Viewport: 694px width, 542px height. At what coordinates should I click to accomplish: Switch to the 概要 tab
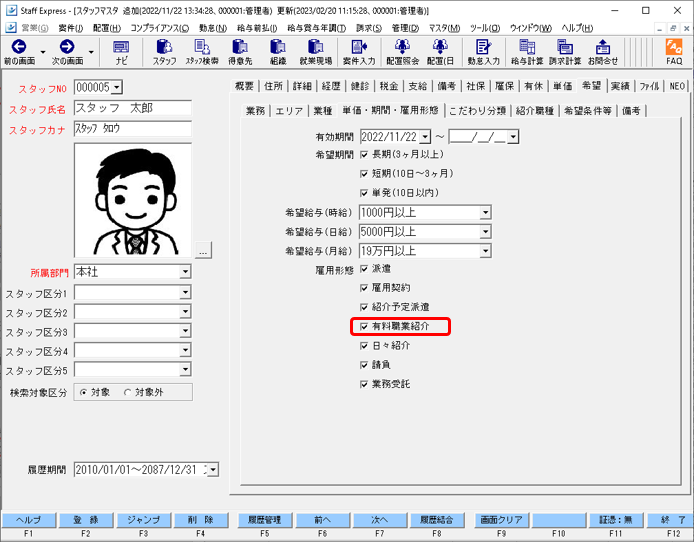(244, 86)
